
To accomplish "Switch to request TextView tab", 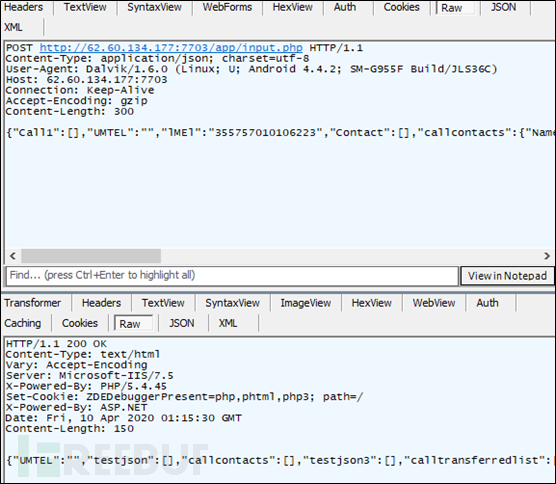I will coord(85,7).
